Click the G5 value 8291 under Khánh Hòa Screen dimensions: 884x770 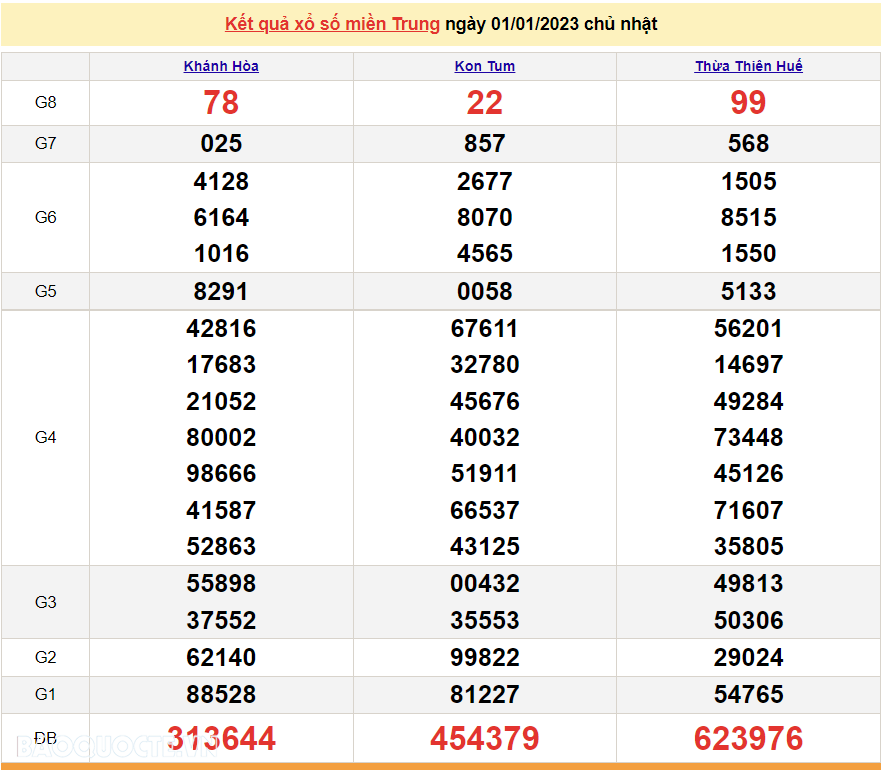tap(221, 291)
